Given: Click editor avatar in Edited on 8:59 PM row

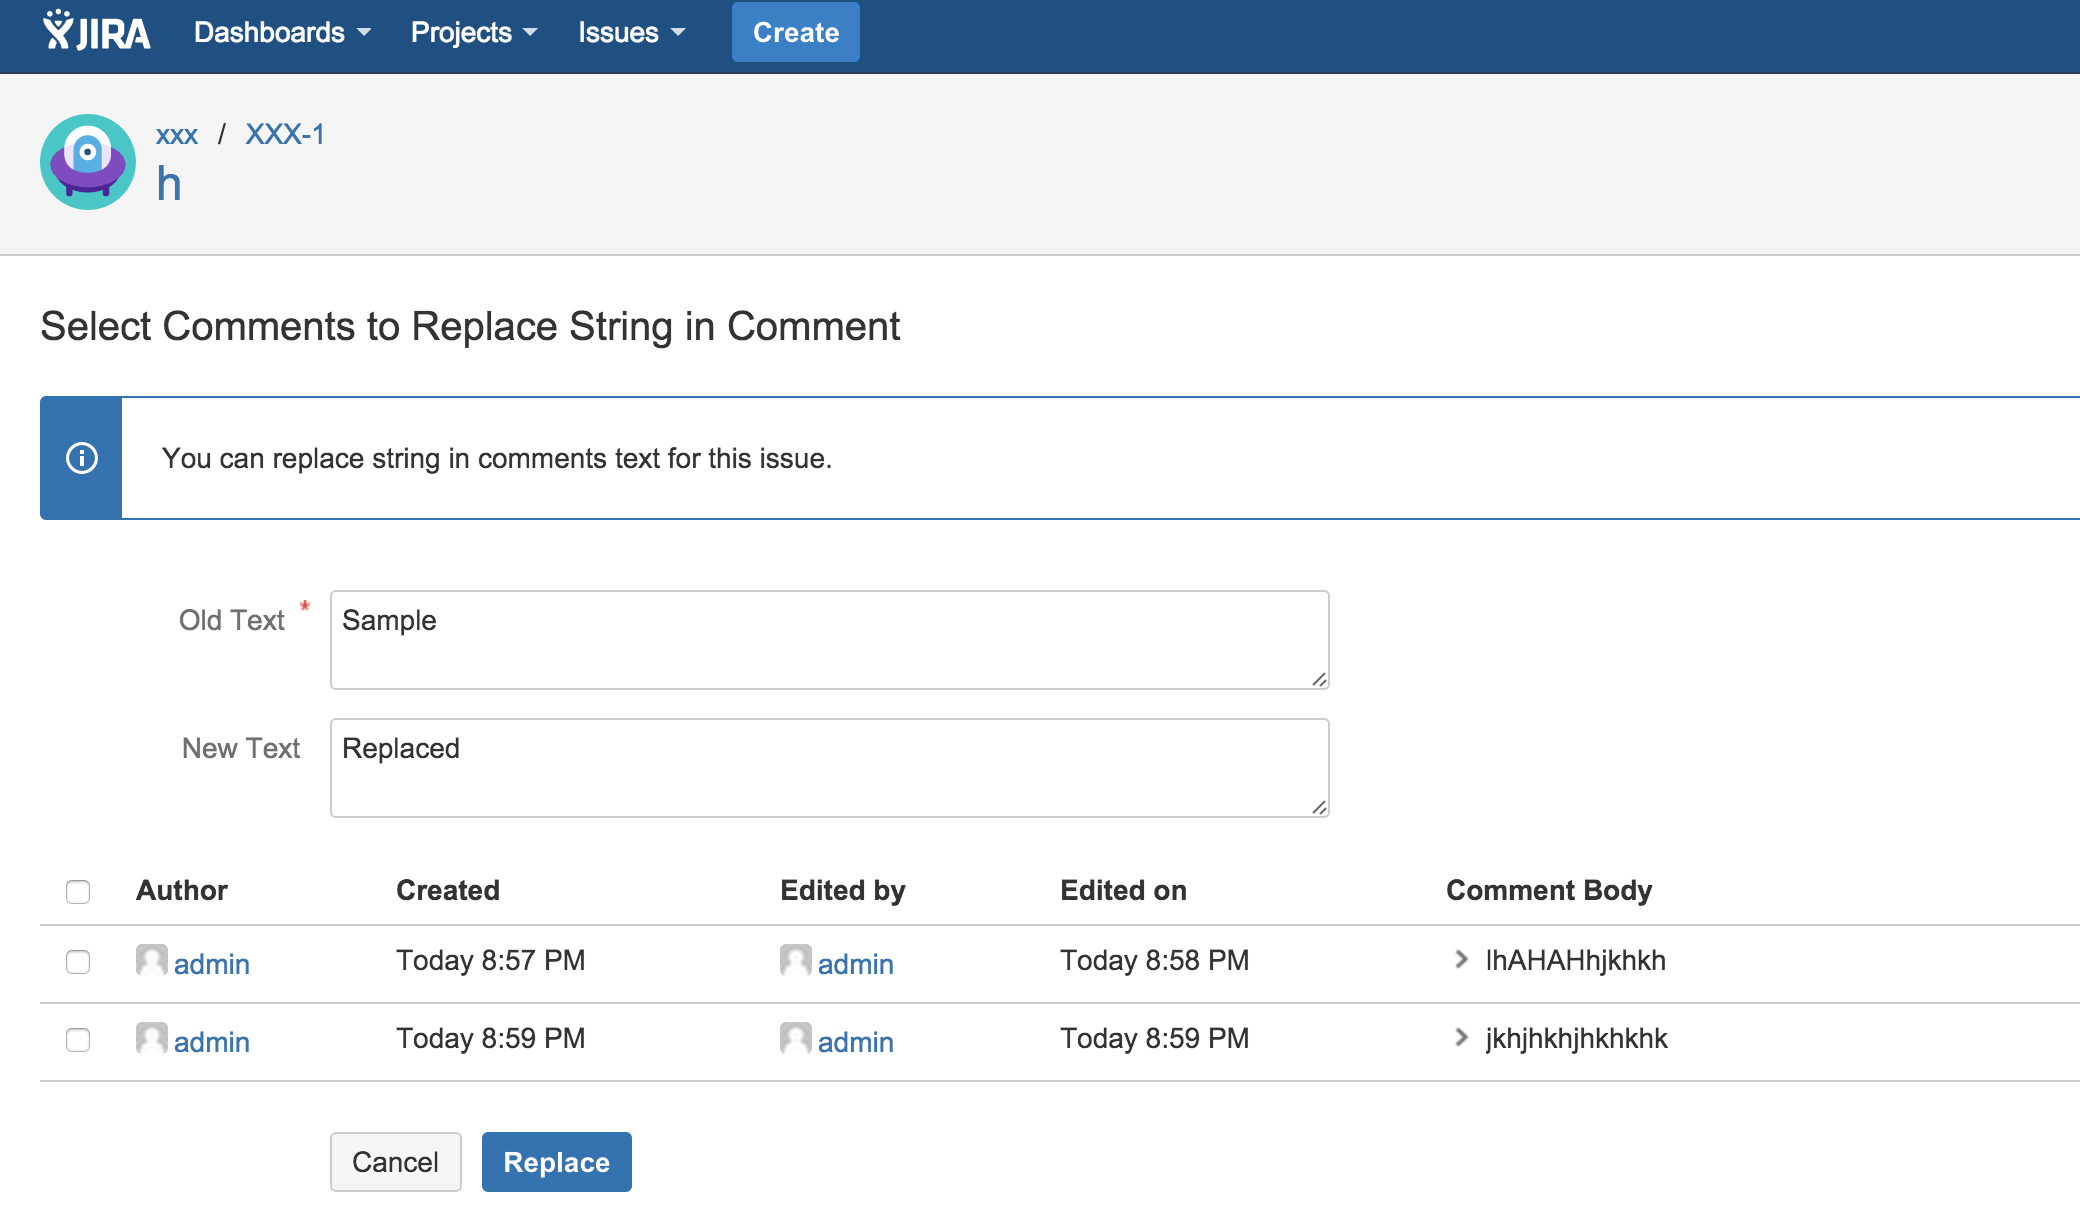Looking at the screenshot, I should coord(796,1038).
